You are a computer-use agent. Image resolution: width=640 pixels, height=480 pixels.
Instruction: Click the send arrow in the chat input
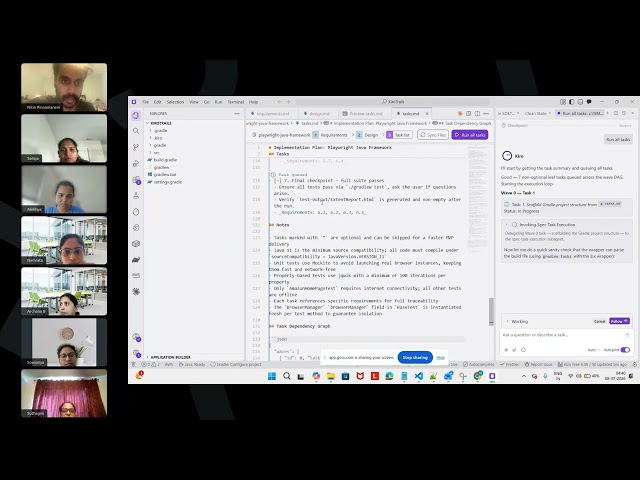(627, 335)
